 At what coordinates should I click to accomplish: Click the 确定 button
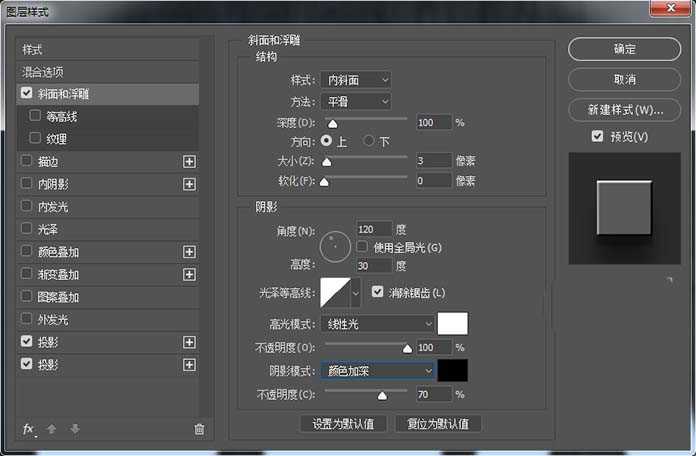(624, 49)
